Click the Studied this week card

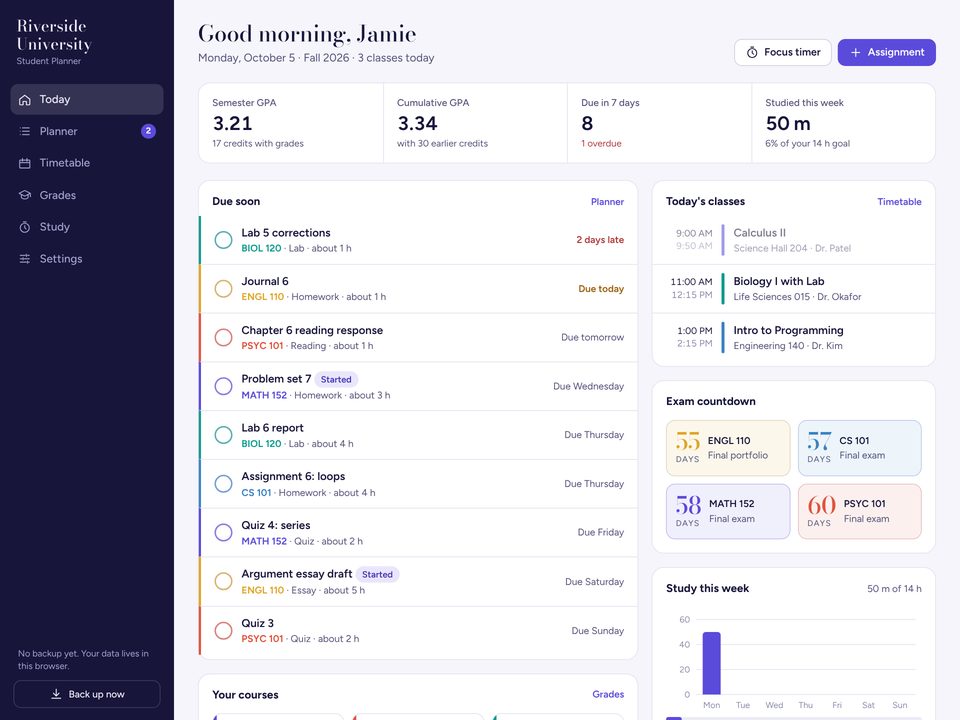pos(844,123)
